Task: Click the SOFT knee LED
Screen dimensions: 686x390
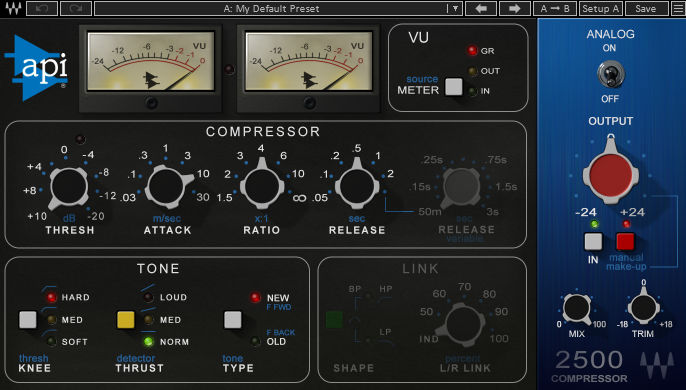Action: tap(51, 341)
